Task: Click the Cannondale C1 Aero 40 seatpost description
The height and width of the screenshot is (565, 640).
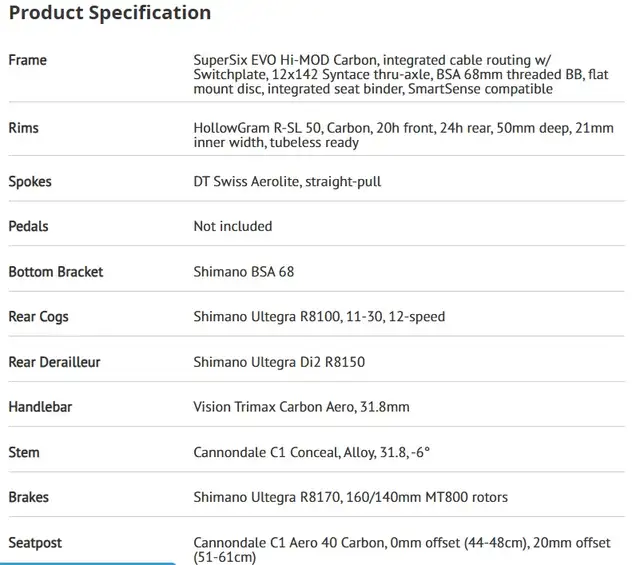Action: [401, 549]
